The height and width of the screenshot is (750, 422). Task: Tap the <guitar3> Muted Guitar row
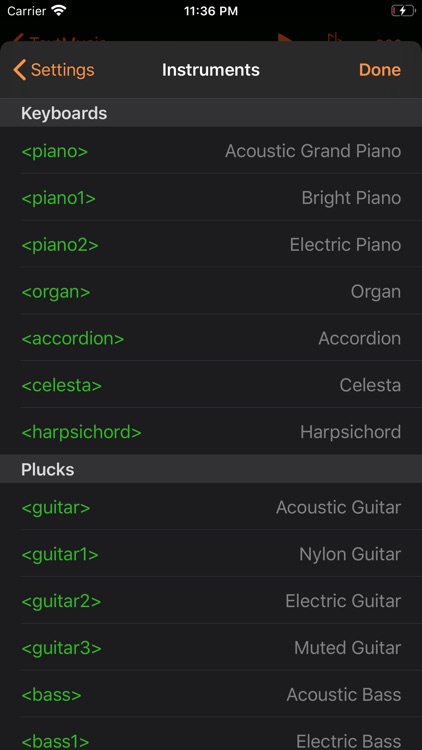(x=211, y=648)
